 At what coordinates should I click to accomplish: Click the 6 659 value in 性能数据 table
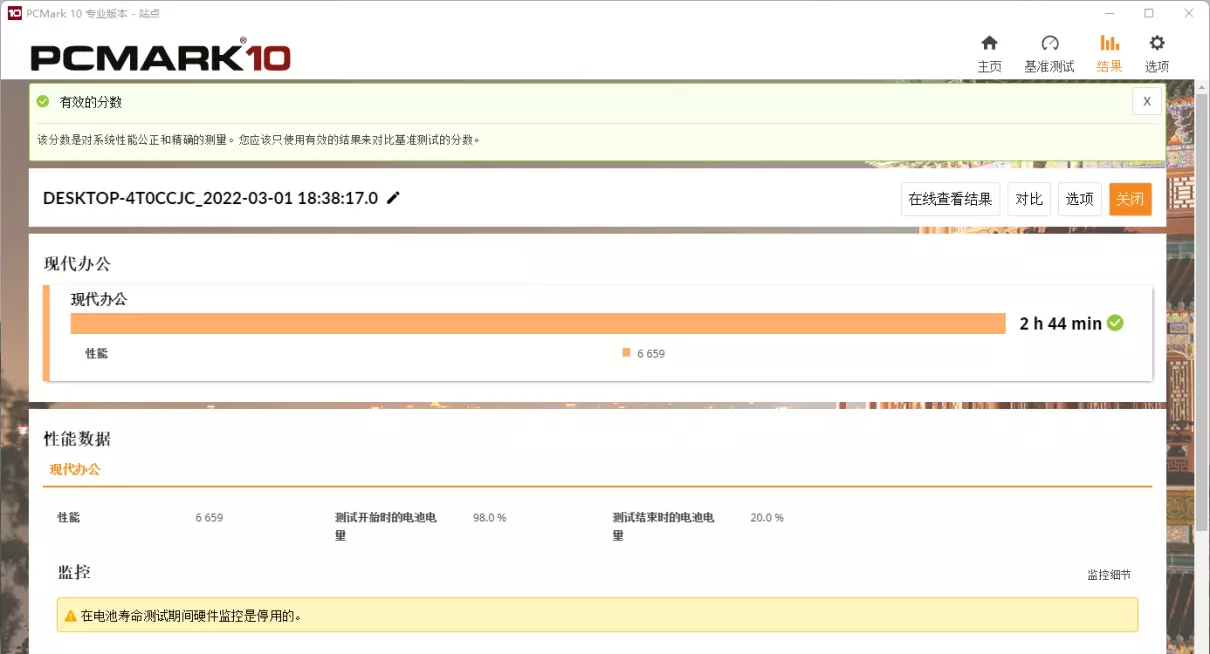pyautogui.click(x=209, y=518)
